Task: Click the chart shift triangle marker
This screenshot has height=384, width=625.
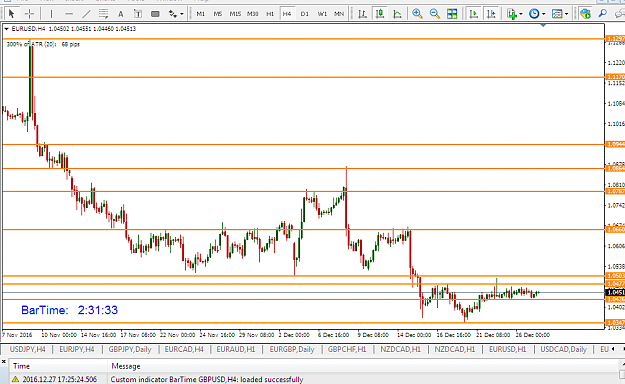Action: (x=543, y=26)
